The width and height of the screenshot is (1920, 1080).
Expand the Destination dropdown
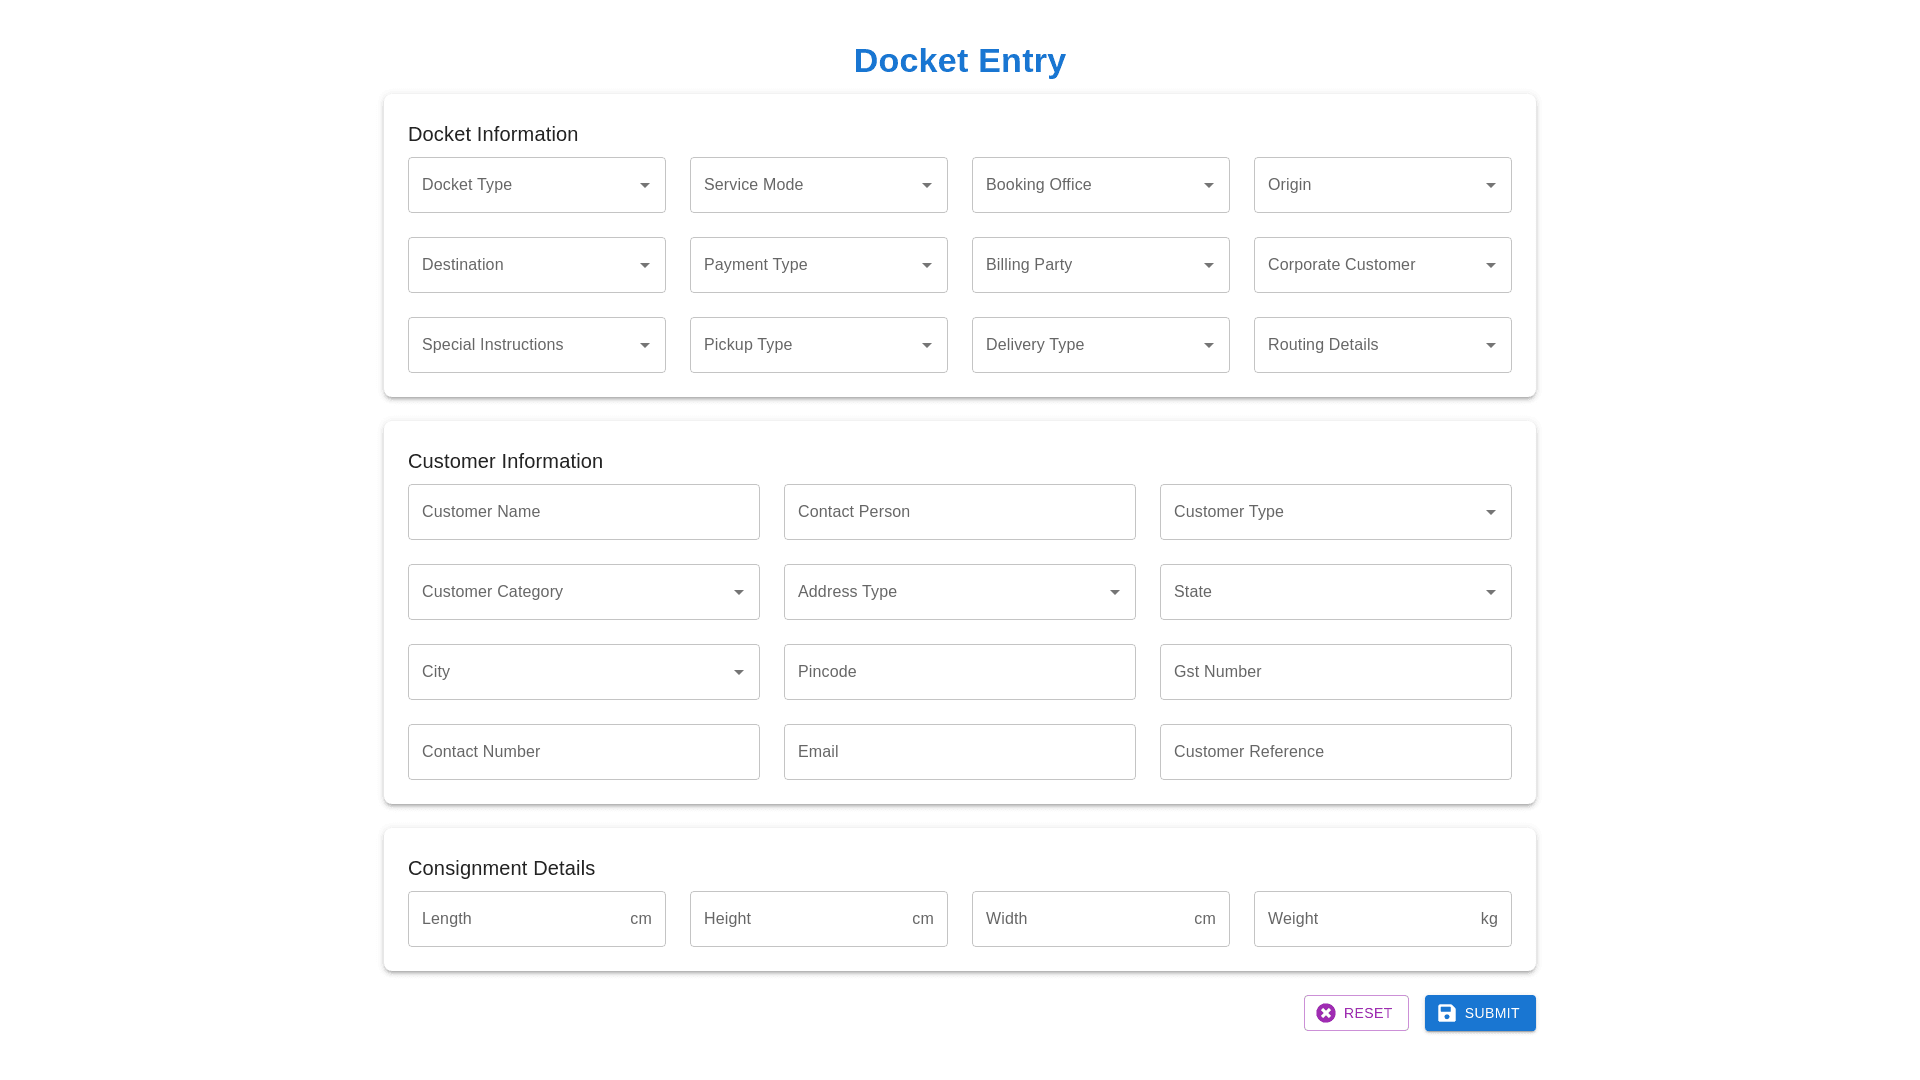pos(536,265)
